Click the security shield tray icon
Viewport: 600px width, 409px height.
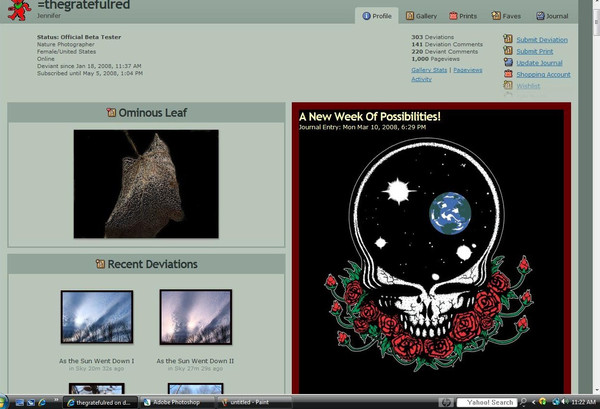[x=542, y=402]
